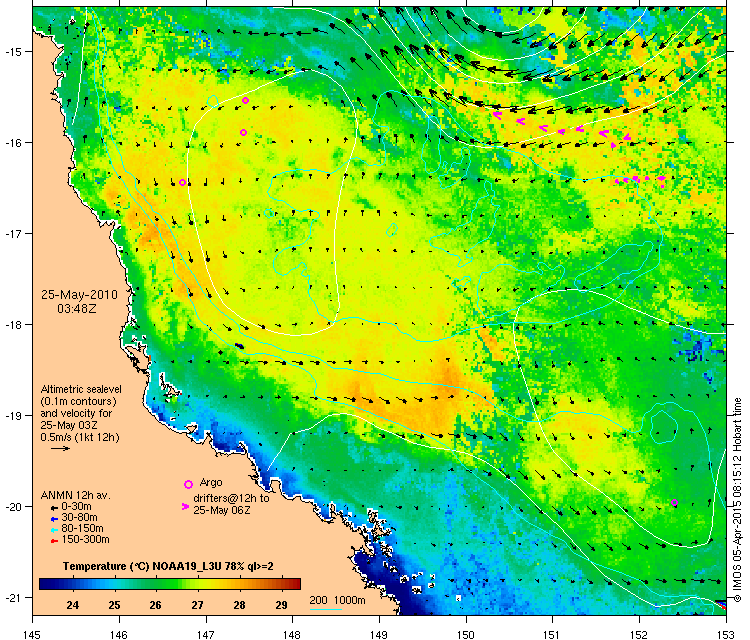
Task: Click the longitude axis label 153
Action: [x=726, y=635]
